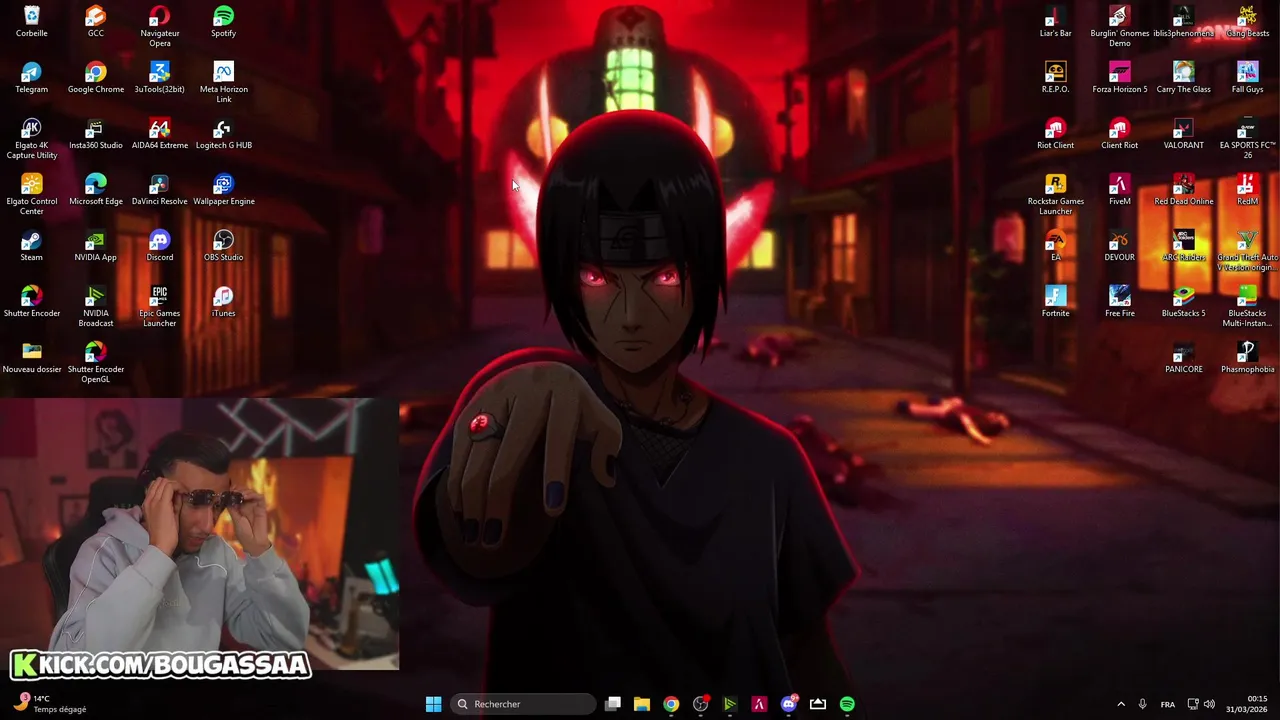
Task: Click the Rechercher taskbar search box
Action: coord(523,704)
